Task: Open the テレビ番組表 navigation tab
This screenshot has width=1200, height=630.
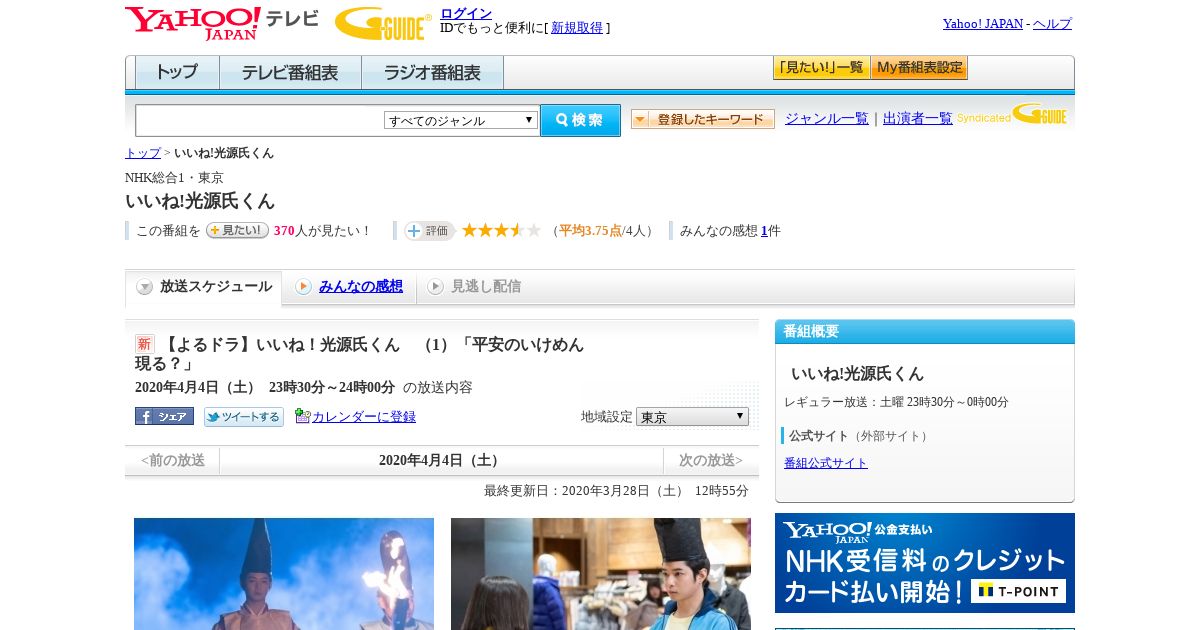Action: [290, 73]
